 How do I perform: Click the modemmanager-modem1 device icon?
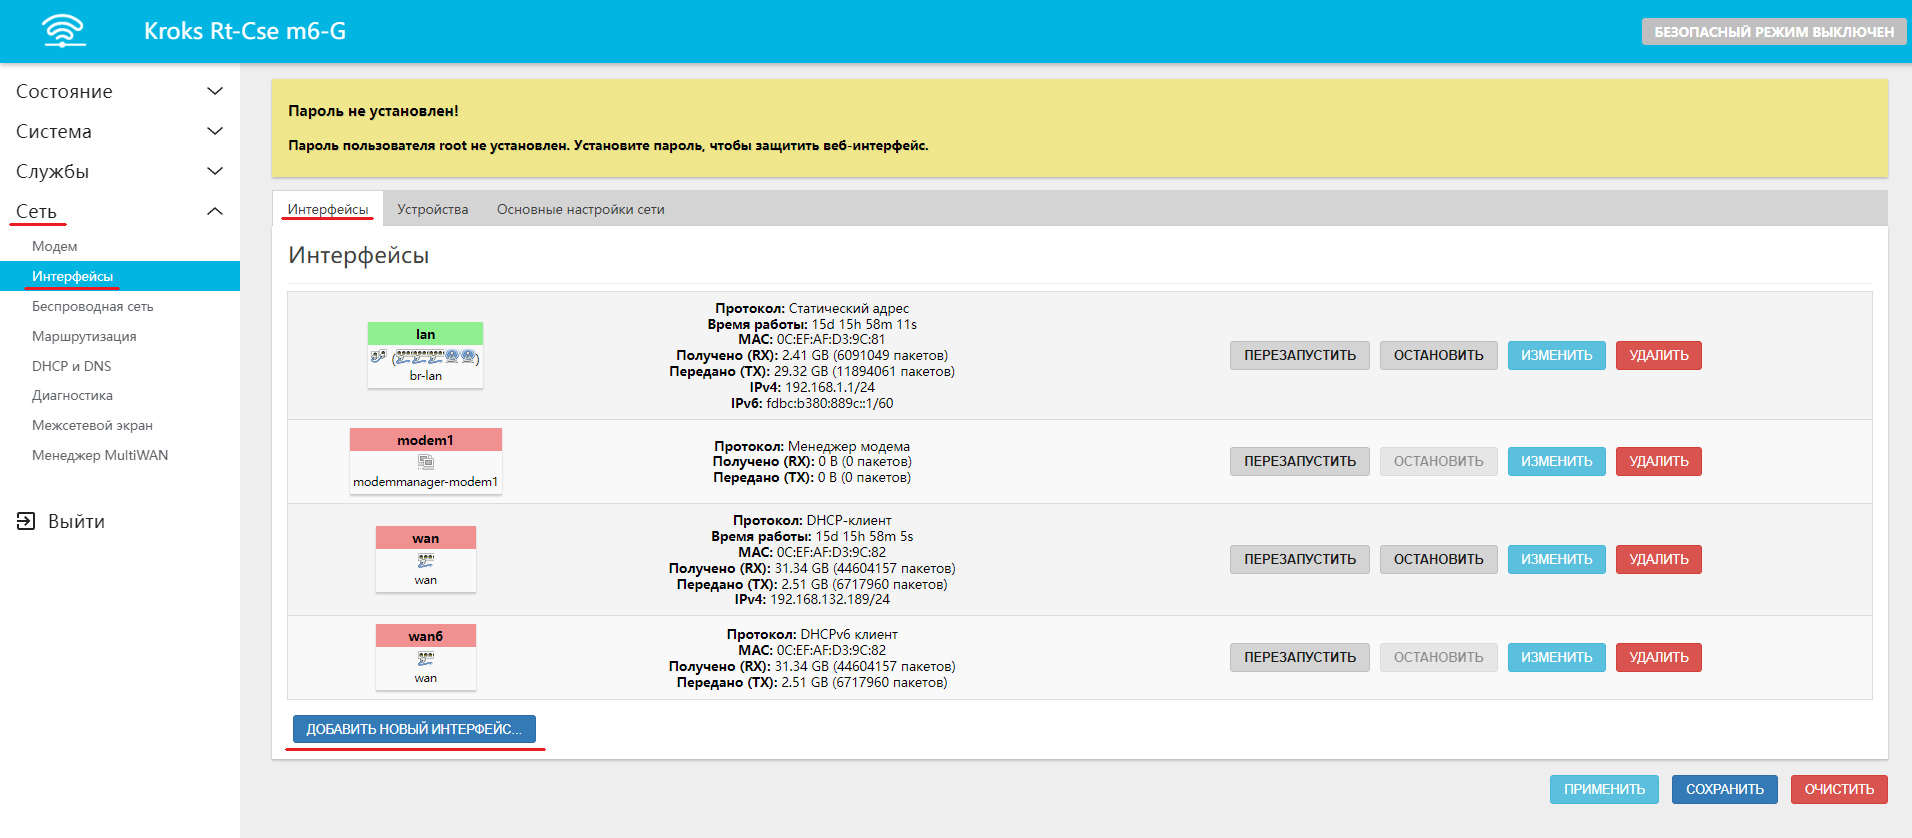425,462
